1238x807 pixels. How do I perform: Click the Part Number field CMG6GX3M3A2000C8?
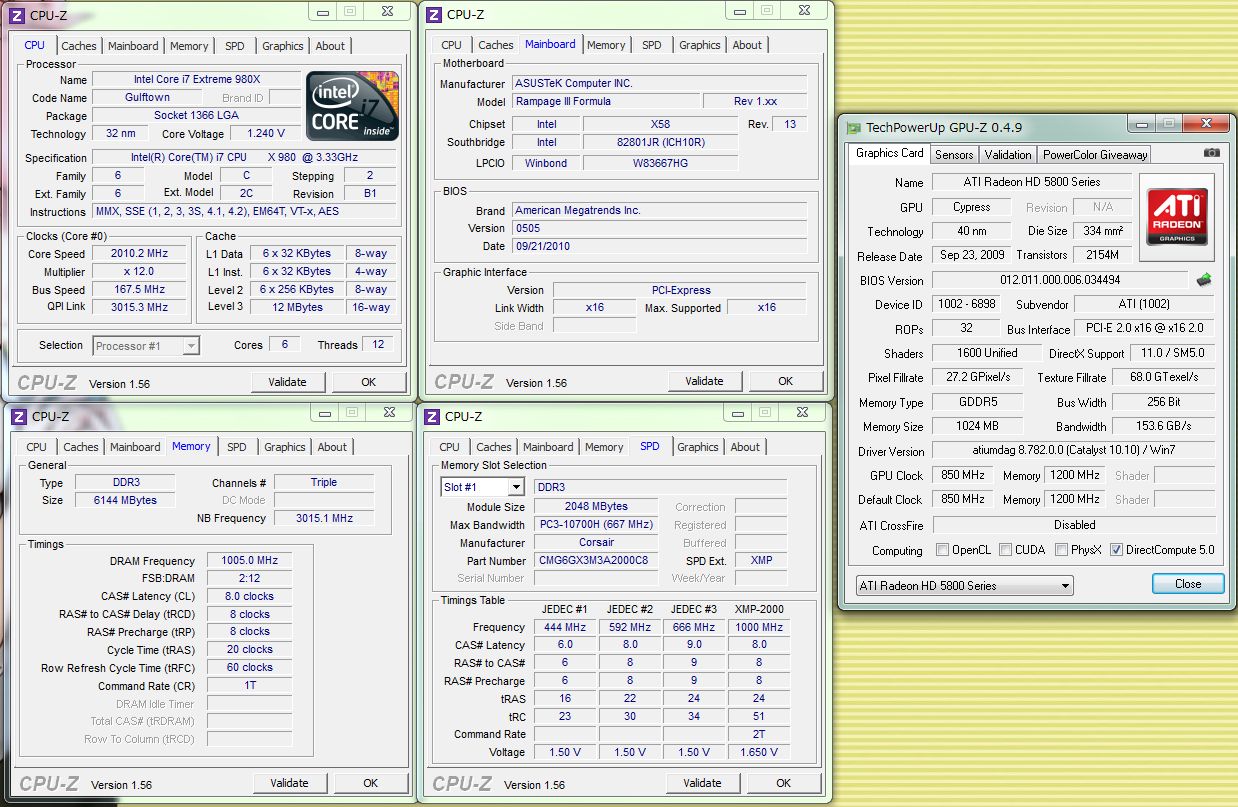tap(594, 560)
